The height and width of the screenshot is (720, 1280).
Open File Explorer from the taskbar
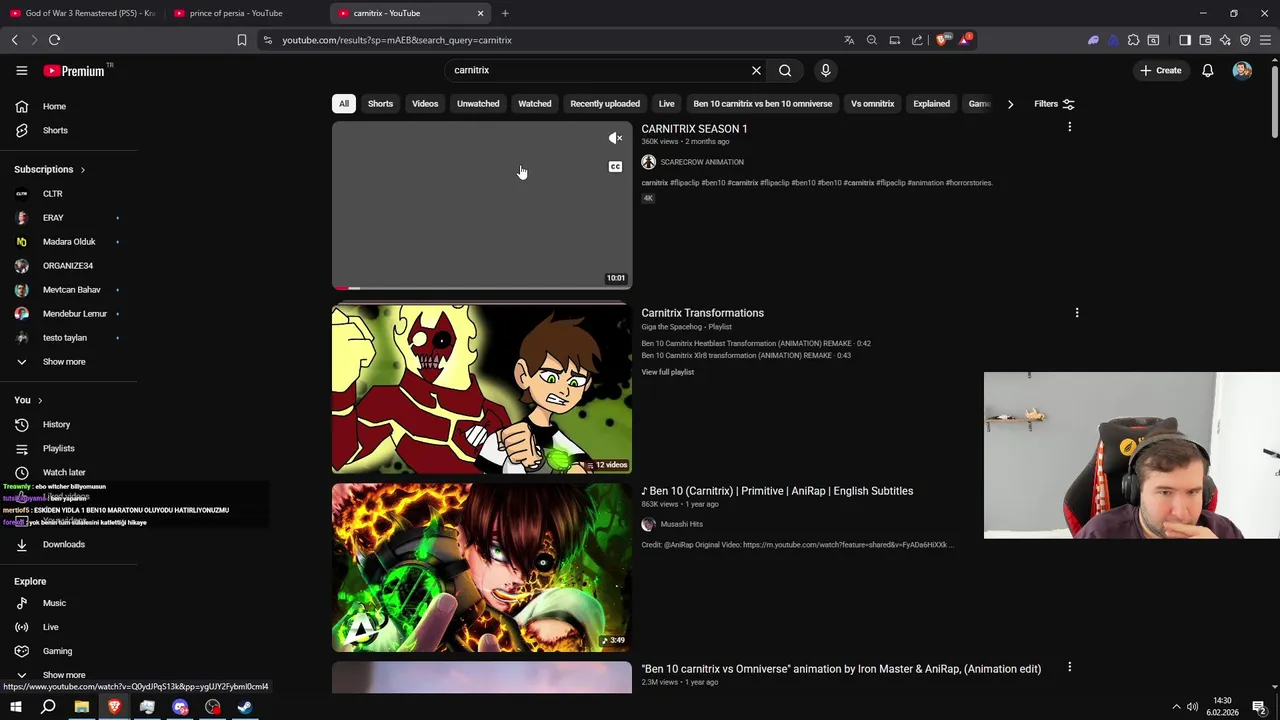pyautogui.click(x=81, y=707)
